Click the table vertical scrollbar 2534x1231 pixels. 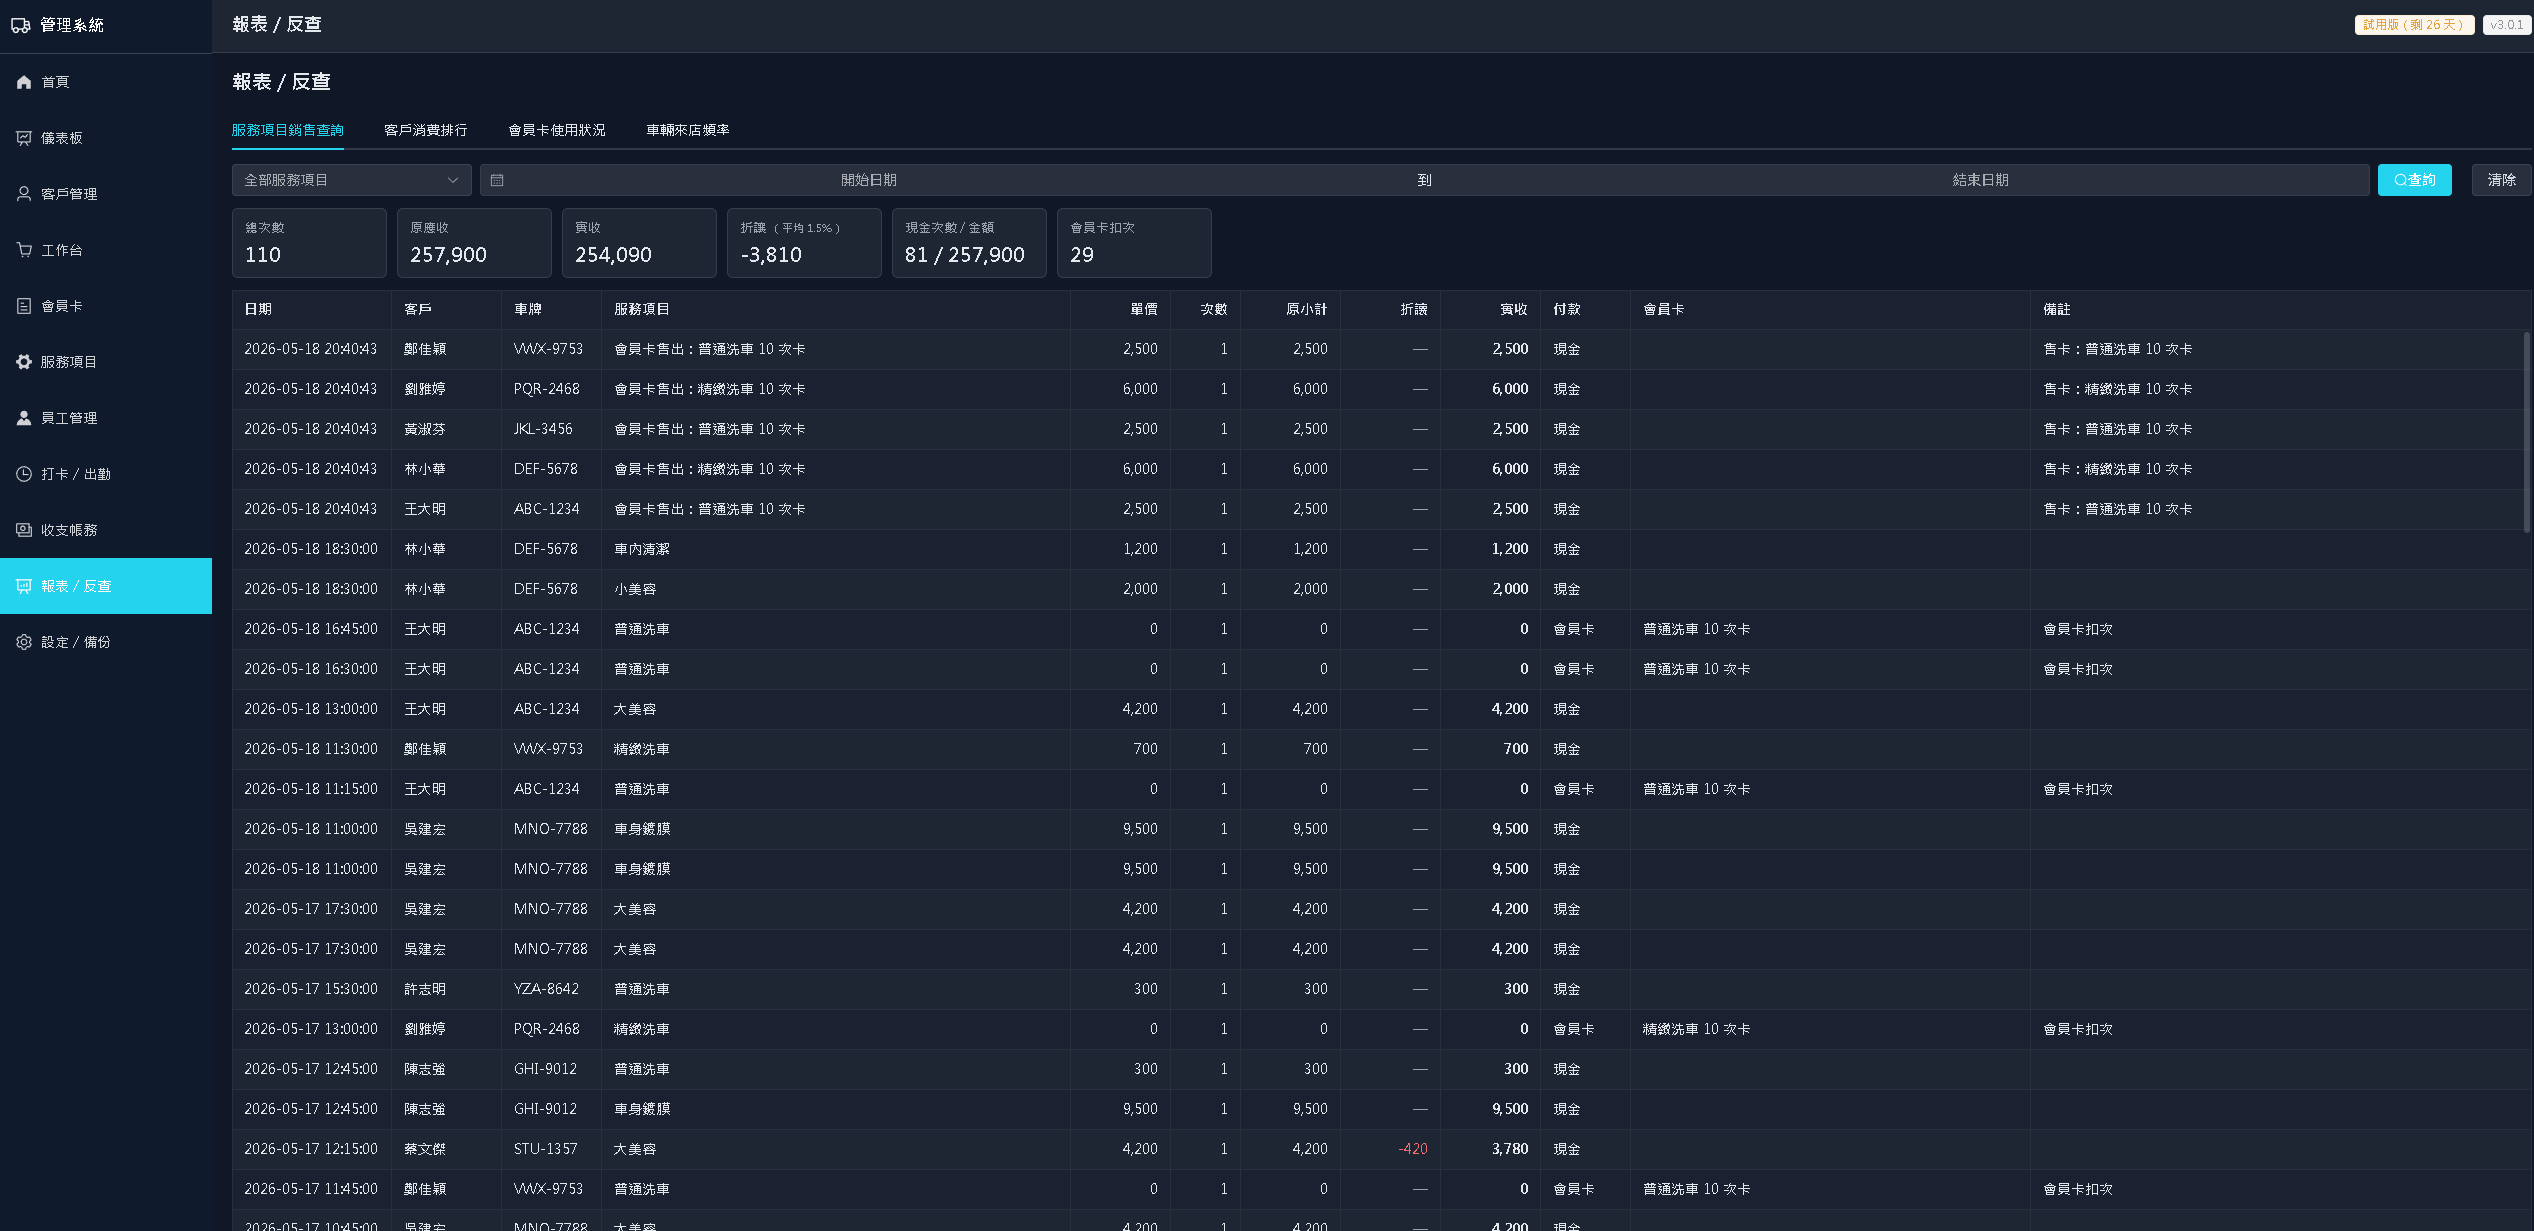click(x=2527, y=432)
